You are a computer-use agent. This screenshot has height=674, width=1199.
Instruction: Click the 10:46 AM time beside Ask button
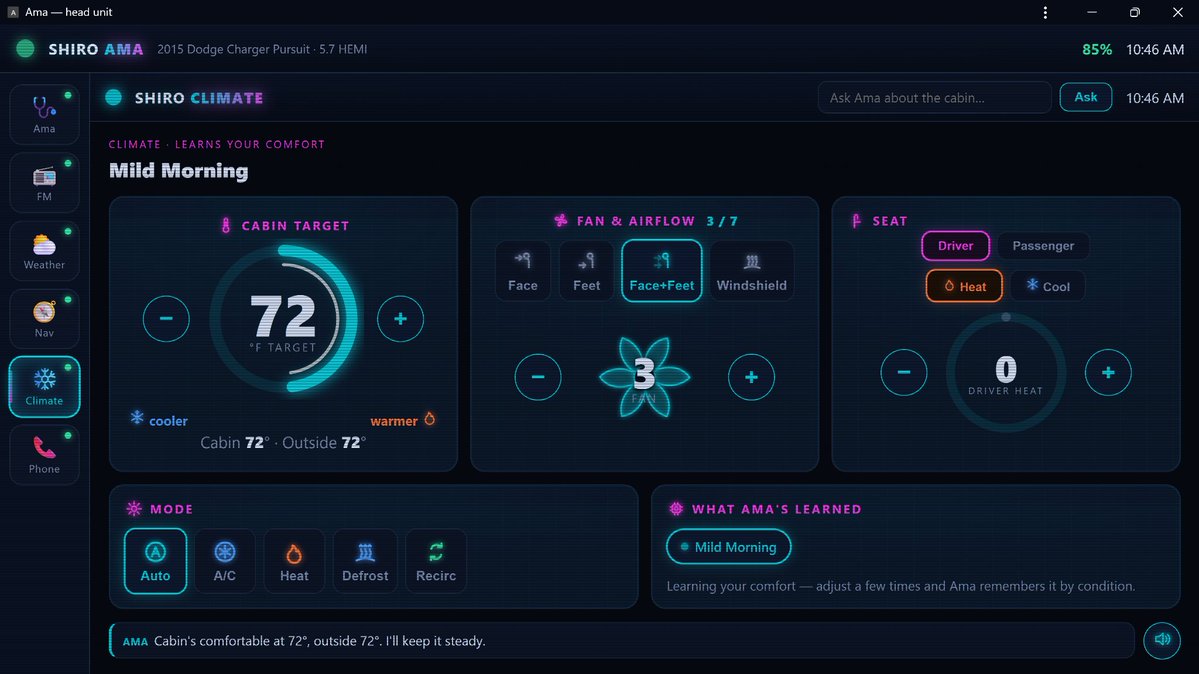(1155, 98)
